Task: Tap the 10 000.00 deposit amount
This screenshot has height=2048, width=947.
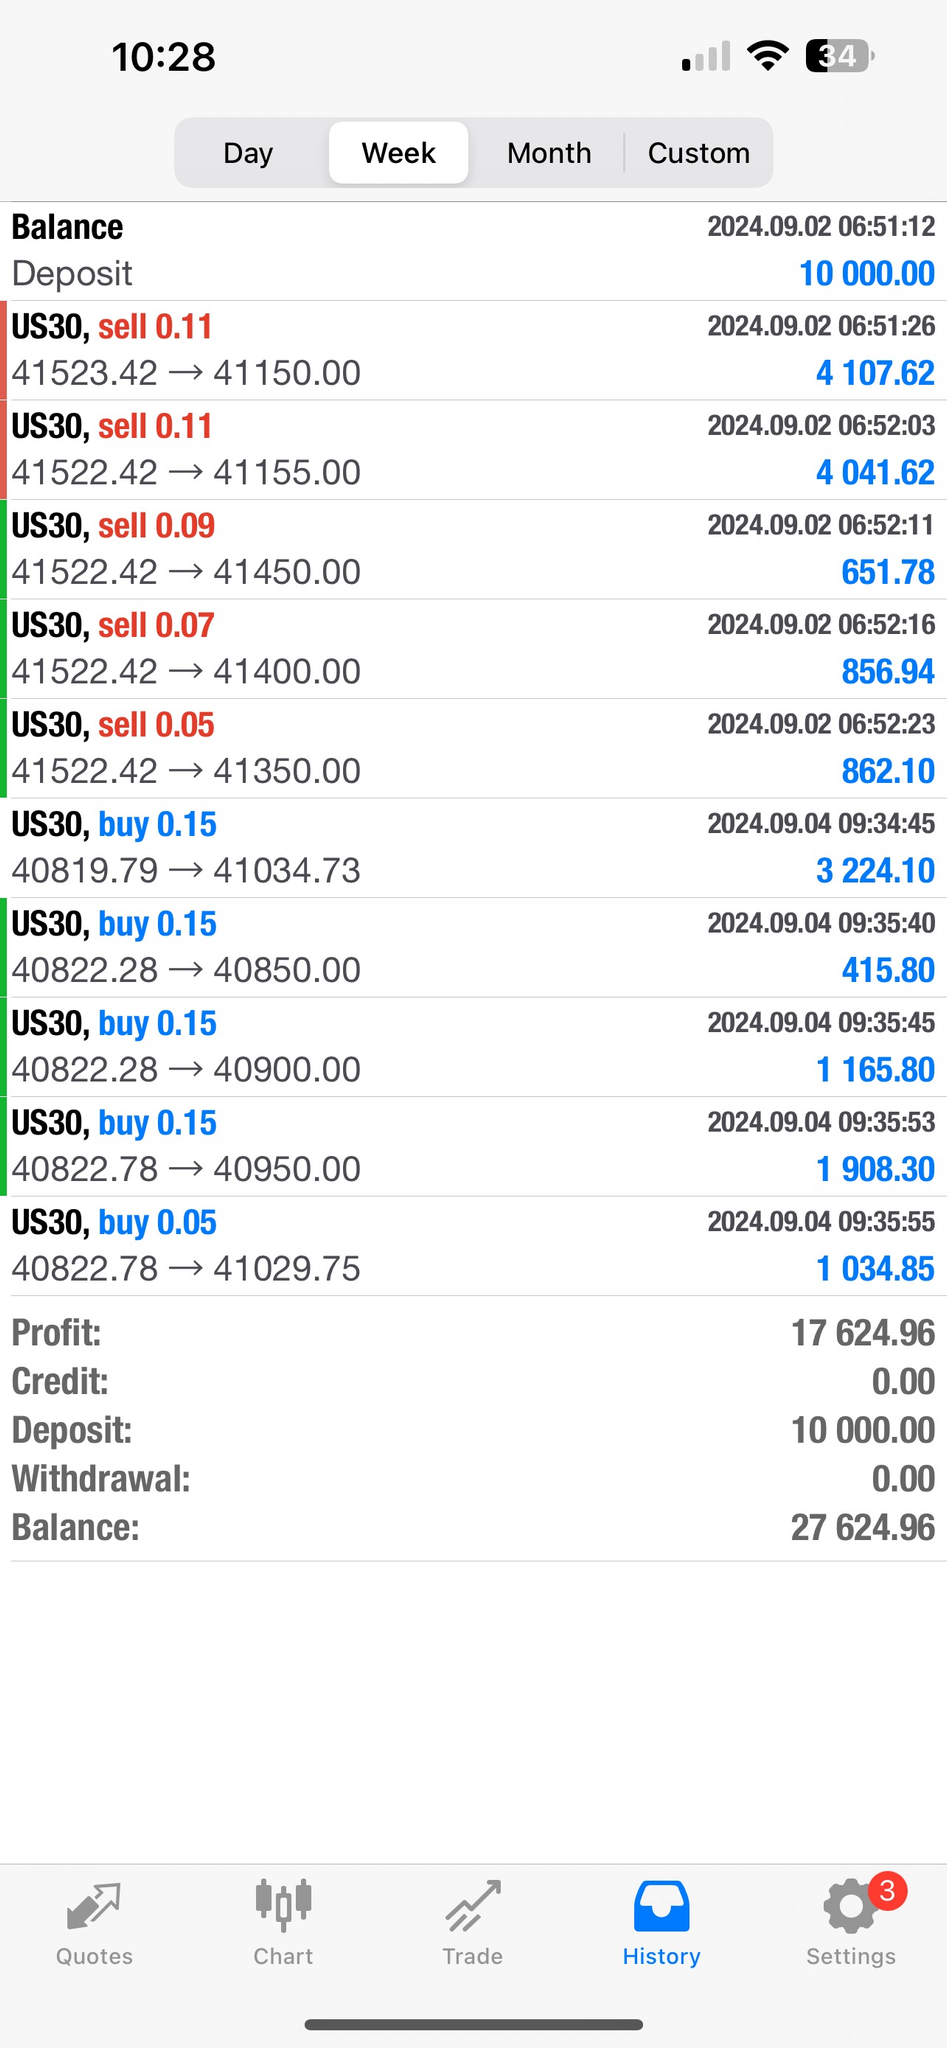Action: tap(866, 274)
